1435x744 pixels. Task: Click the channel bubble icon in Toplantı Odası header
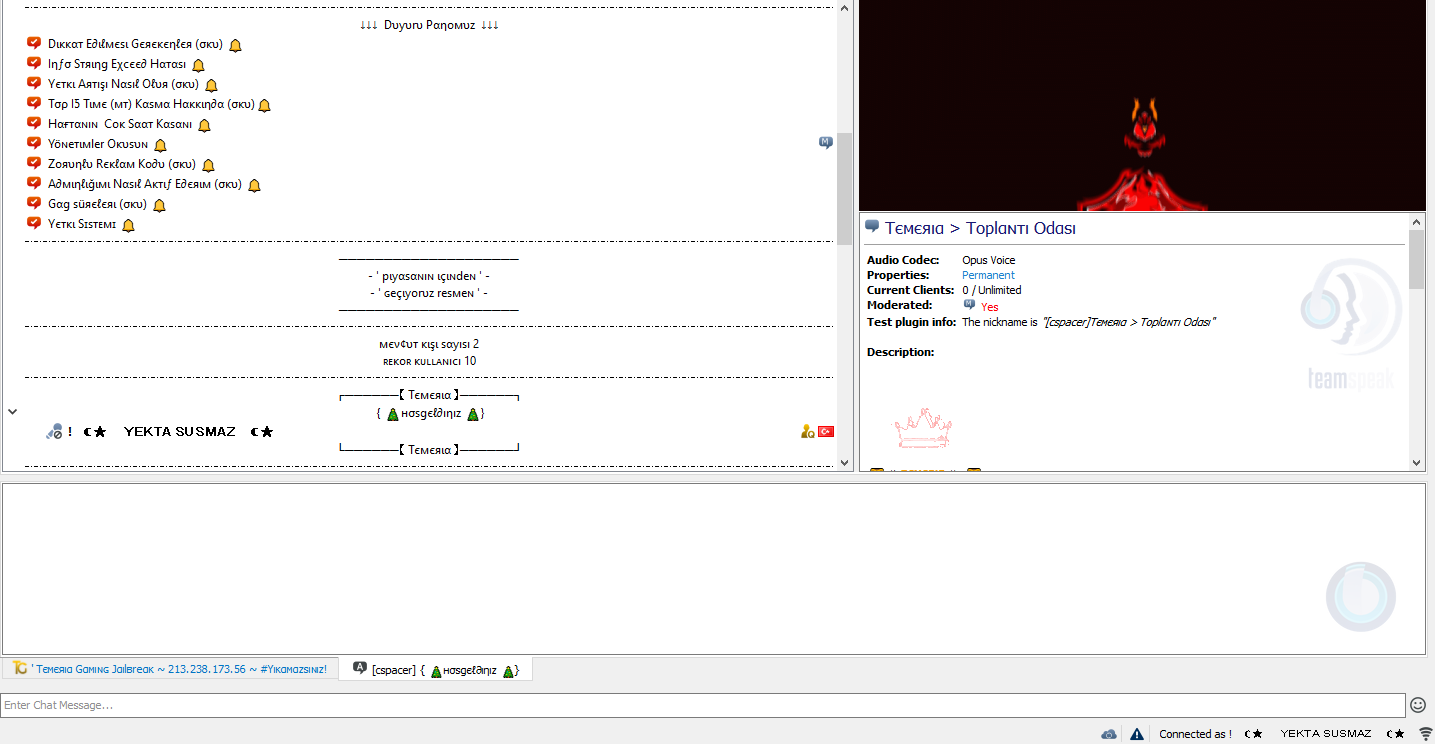coord(872,227)
